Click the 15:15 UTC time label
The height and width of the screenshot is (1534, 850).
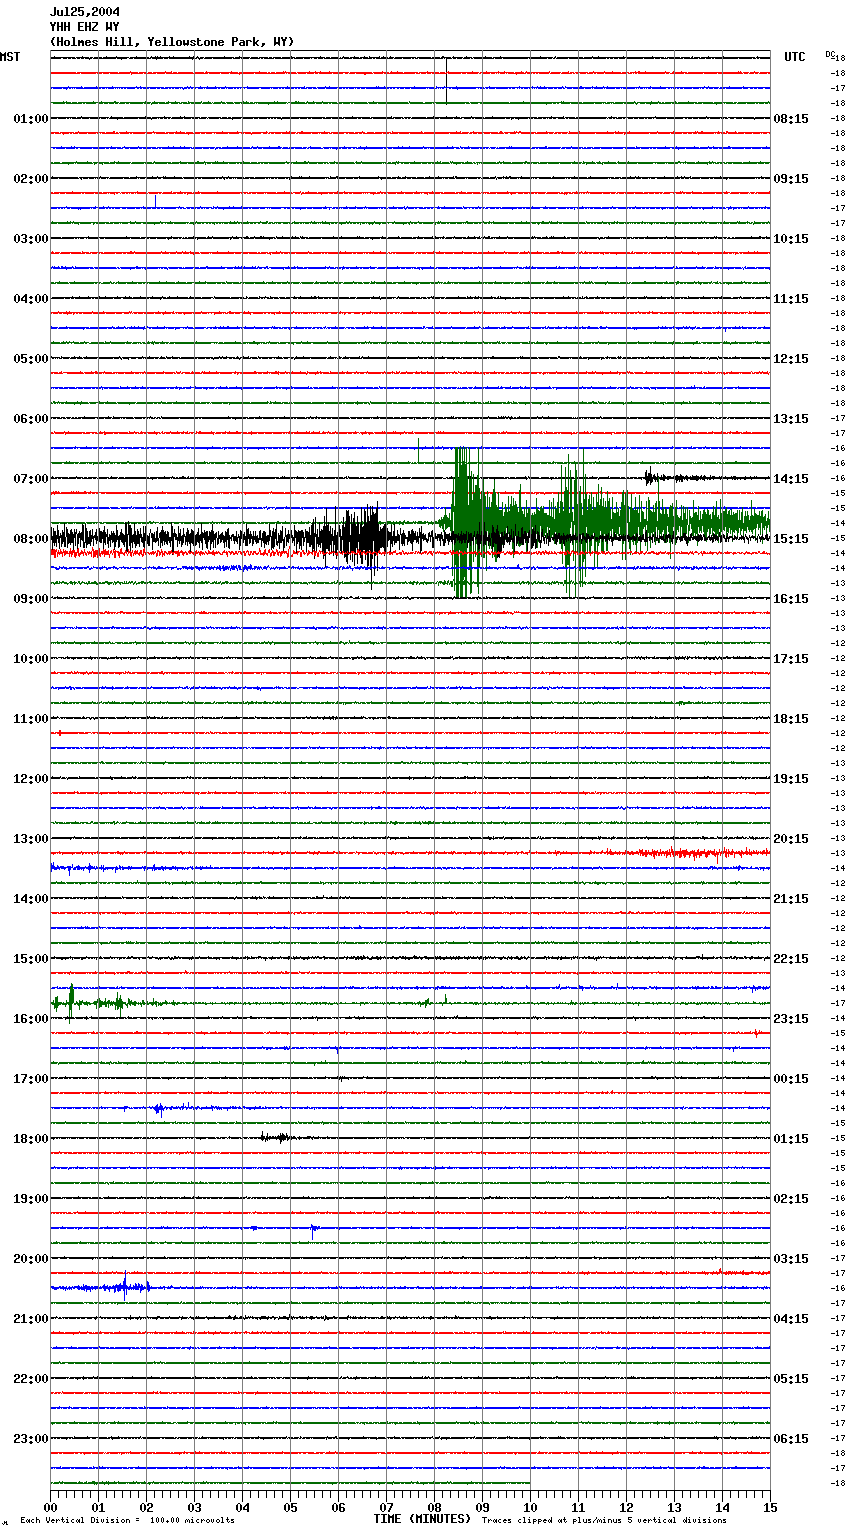click(x=791, y=539)
